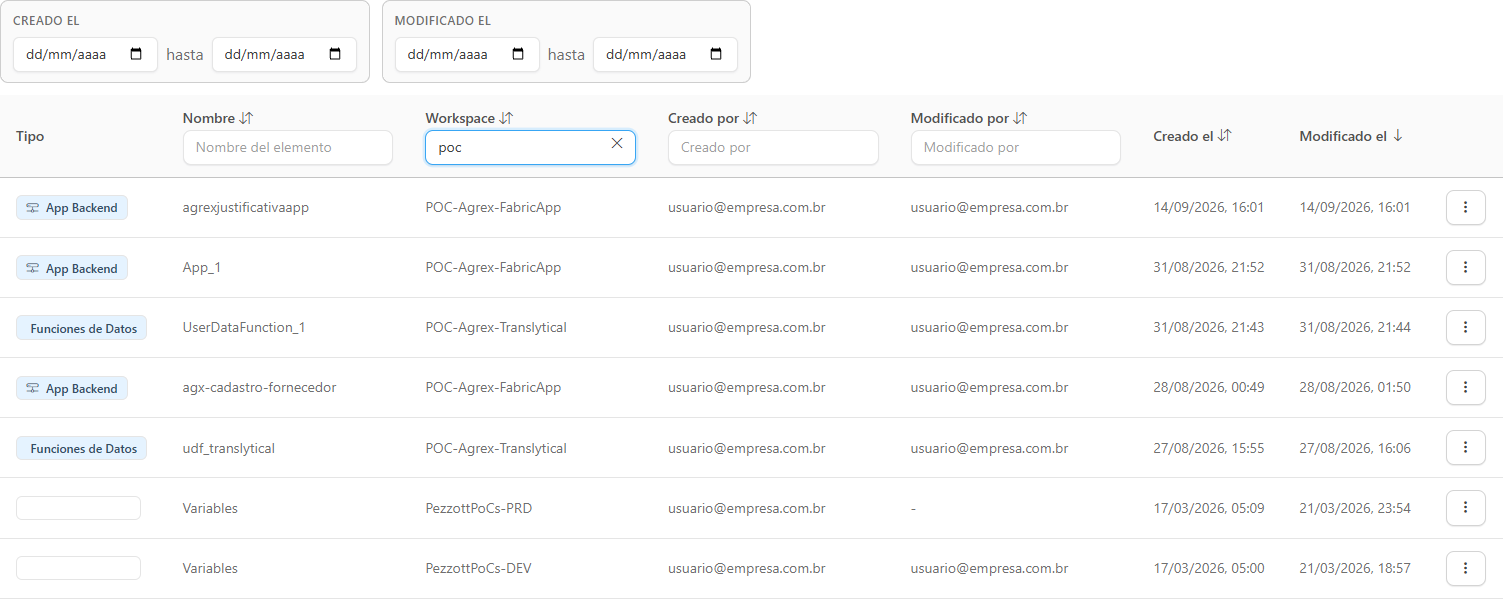The height and width of the screenshot is (599, 1503).
Task: Click the MODIFICADO EL filter label
Action: 443,20
